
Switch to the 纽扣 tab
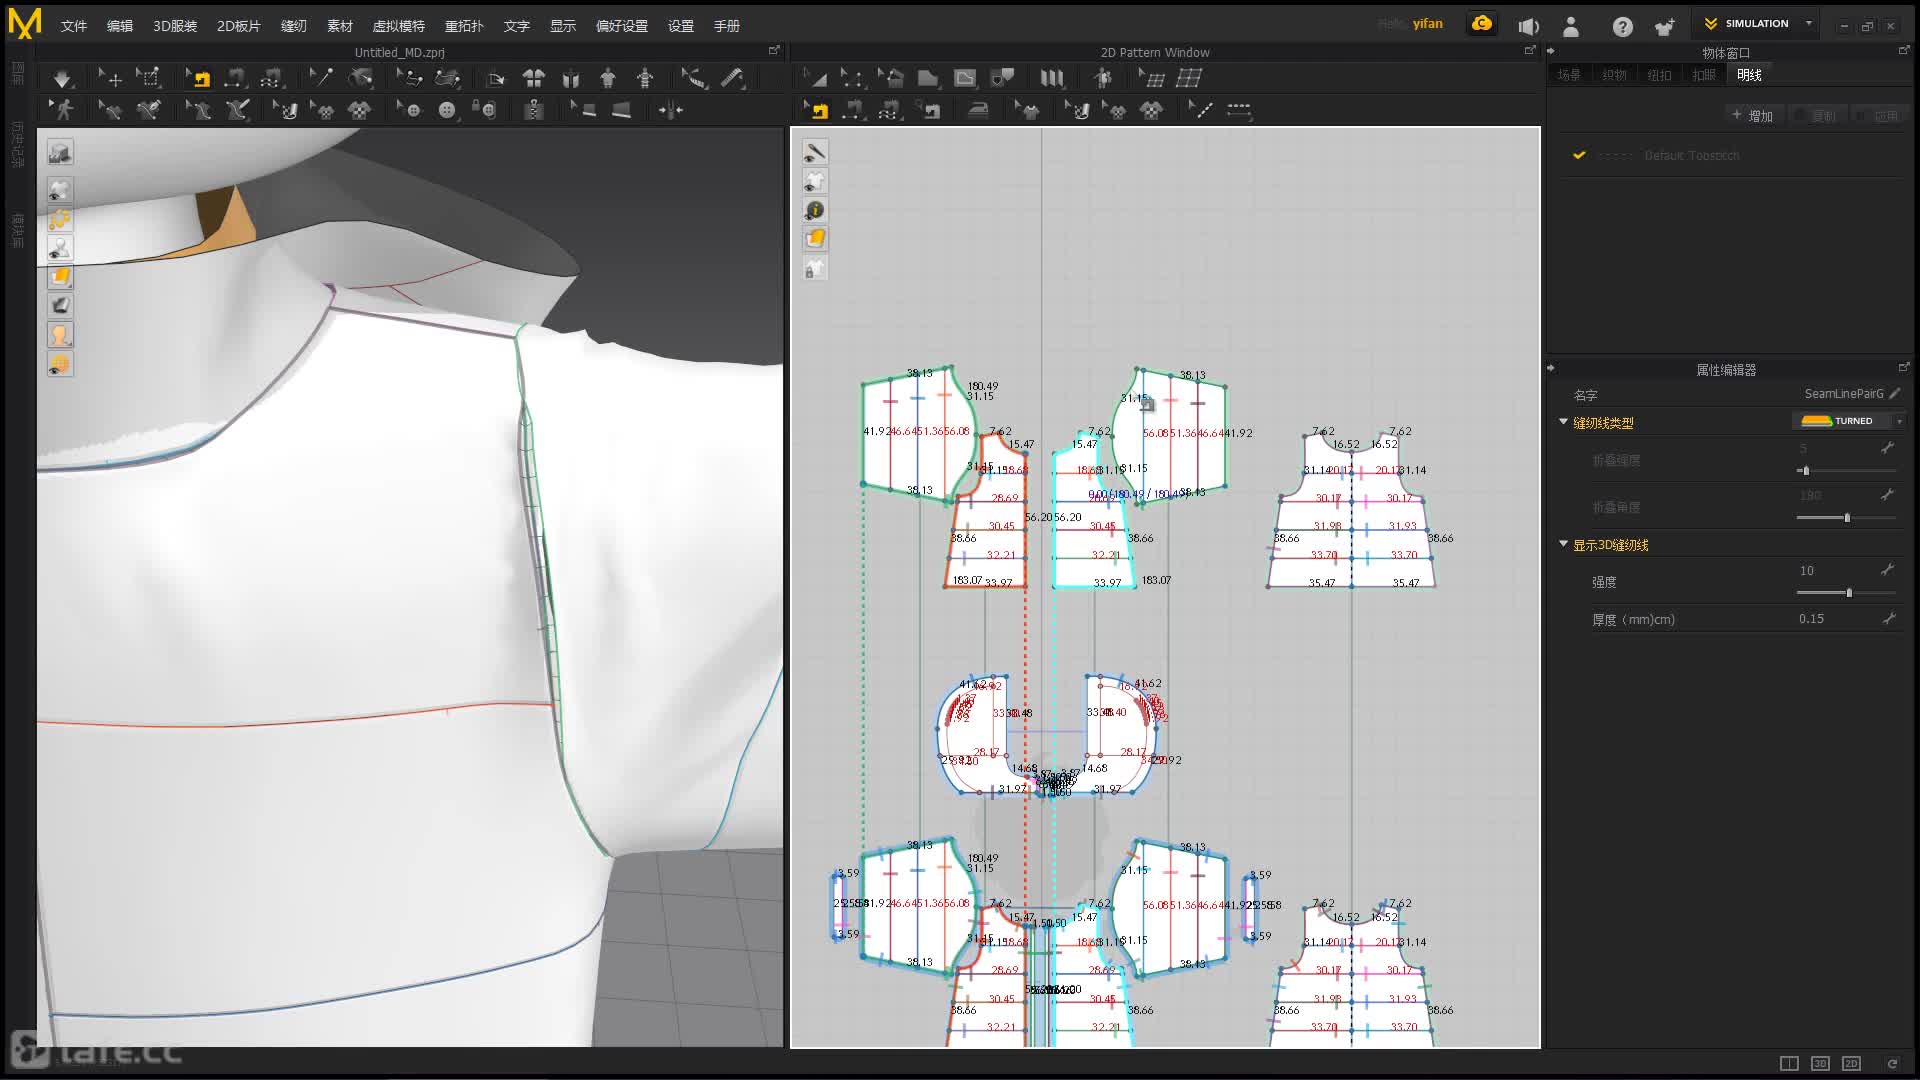[x=1659, y=75]
